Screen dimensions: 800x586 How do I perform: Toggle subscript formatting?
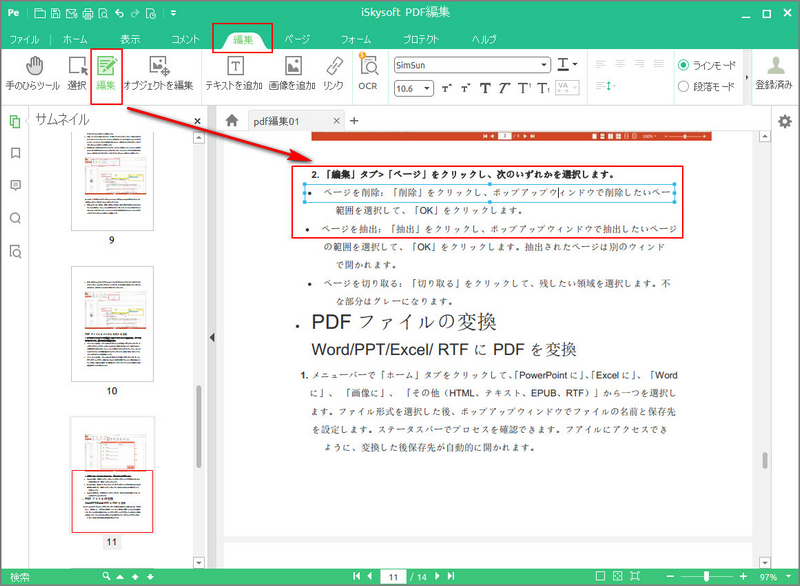[543, 89]
